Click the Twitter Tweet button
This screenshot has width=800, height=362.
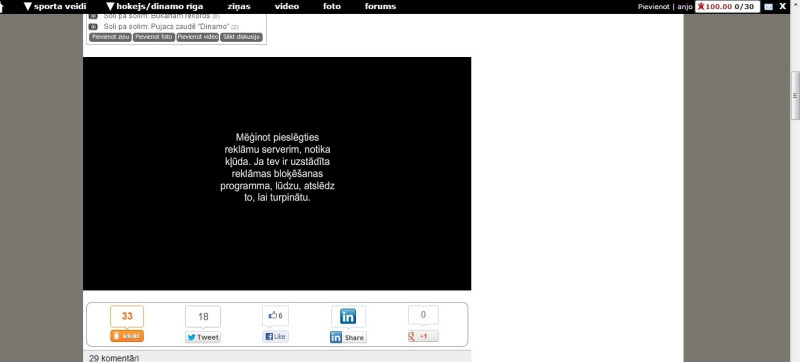click(x=203, y=337)
